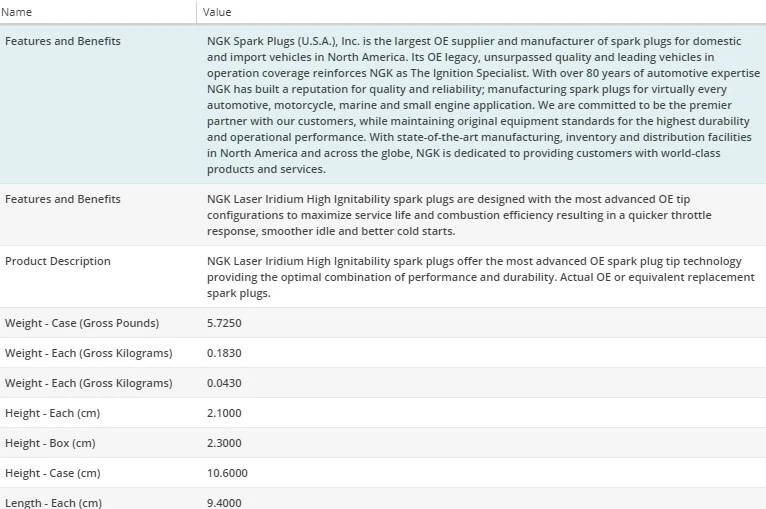
Task: Click the 5.7250 weight value
Action: (x=224, y=323)
